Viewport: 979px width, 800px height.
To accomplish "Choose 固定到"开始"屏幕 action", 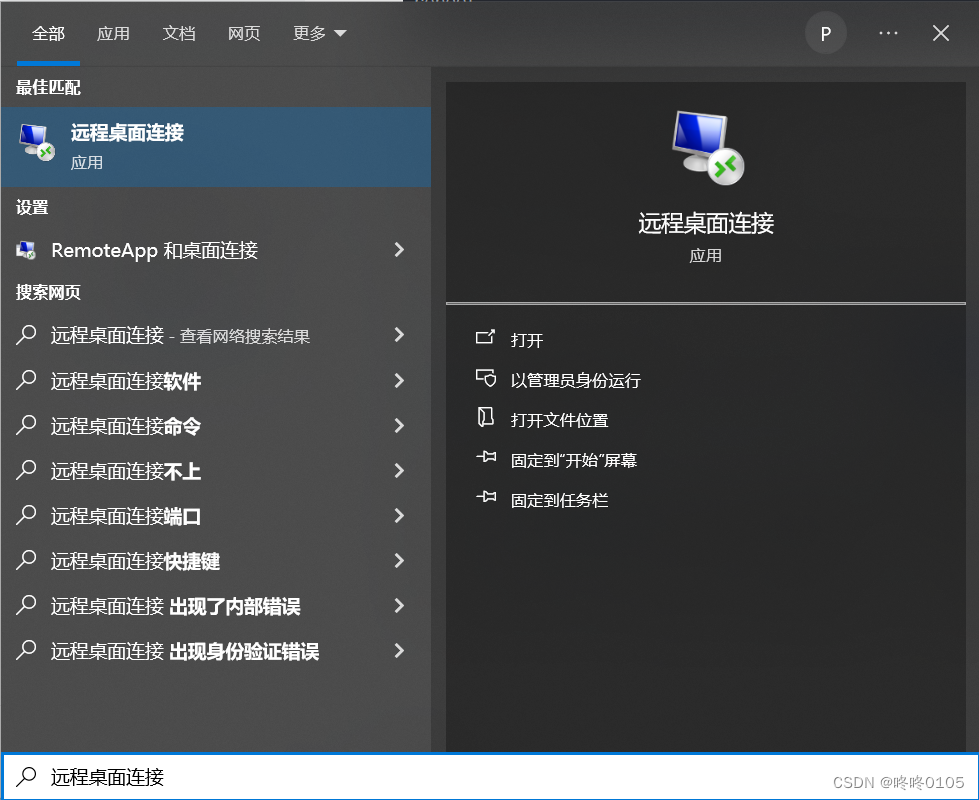I will 574,460.
